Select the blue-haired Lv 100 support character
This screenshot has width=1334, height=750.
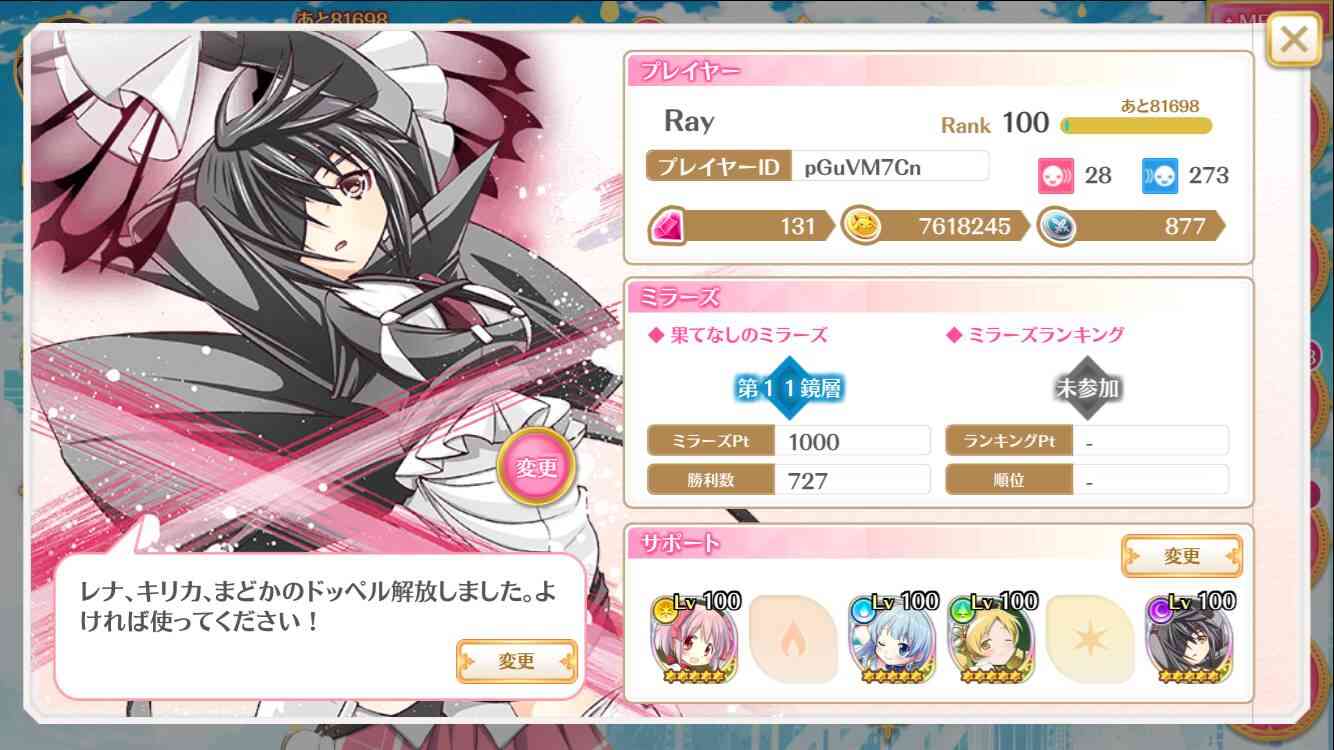pyautogui.click(x=891, y=638)
